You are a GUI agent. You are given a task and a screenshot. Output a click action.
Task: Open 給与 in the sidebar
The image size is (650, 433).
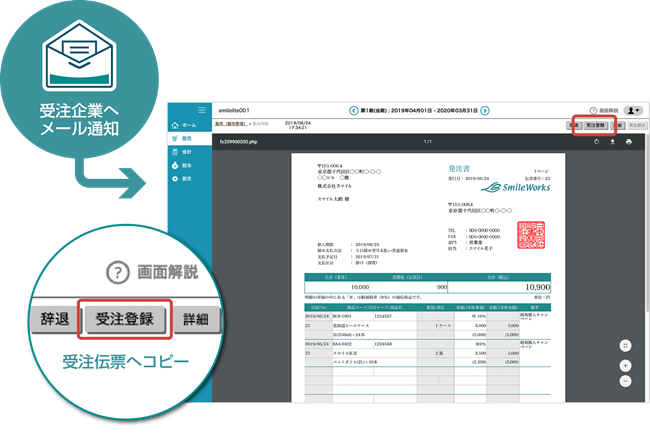187,164
